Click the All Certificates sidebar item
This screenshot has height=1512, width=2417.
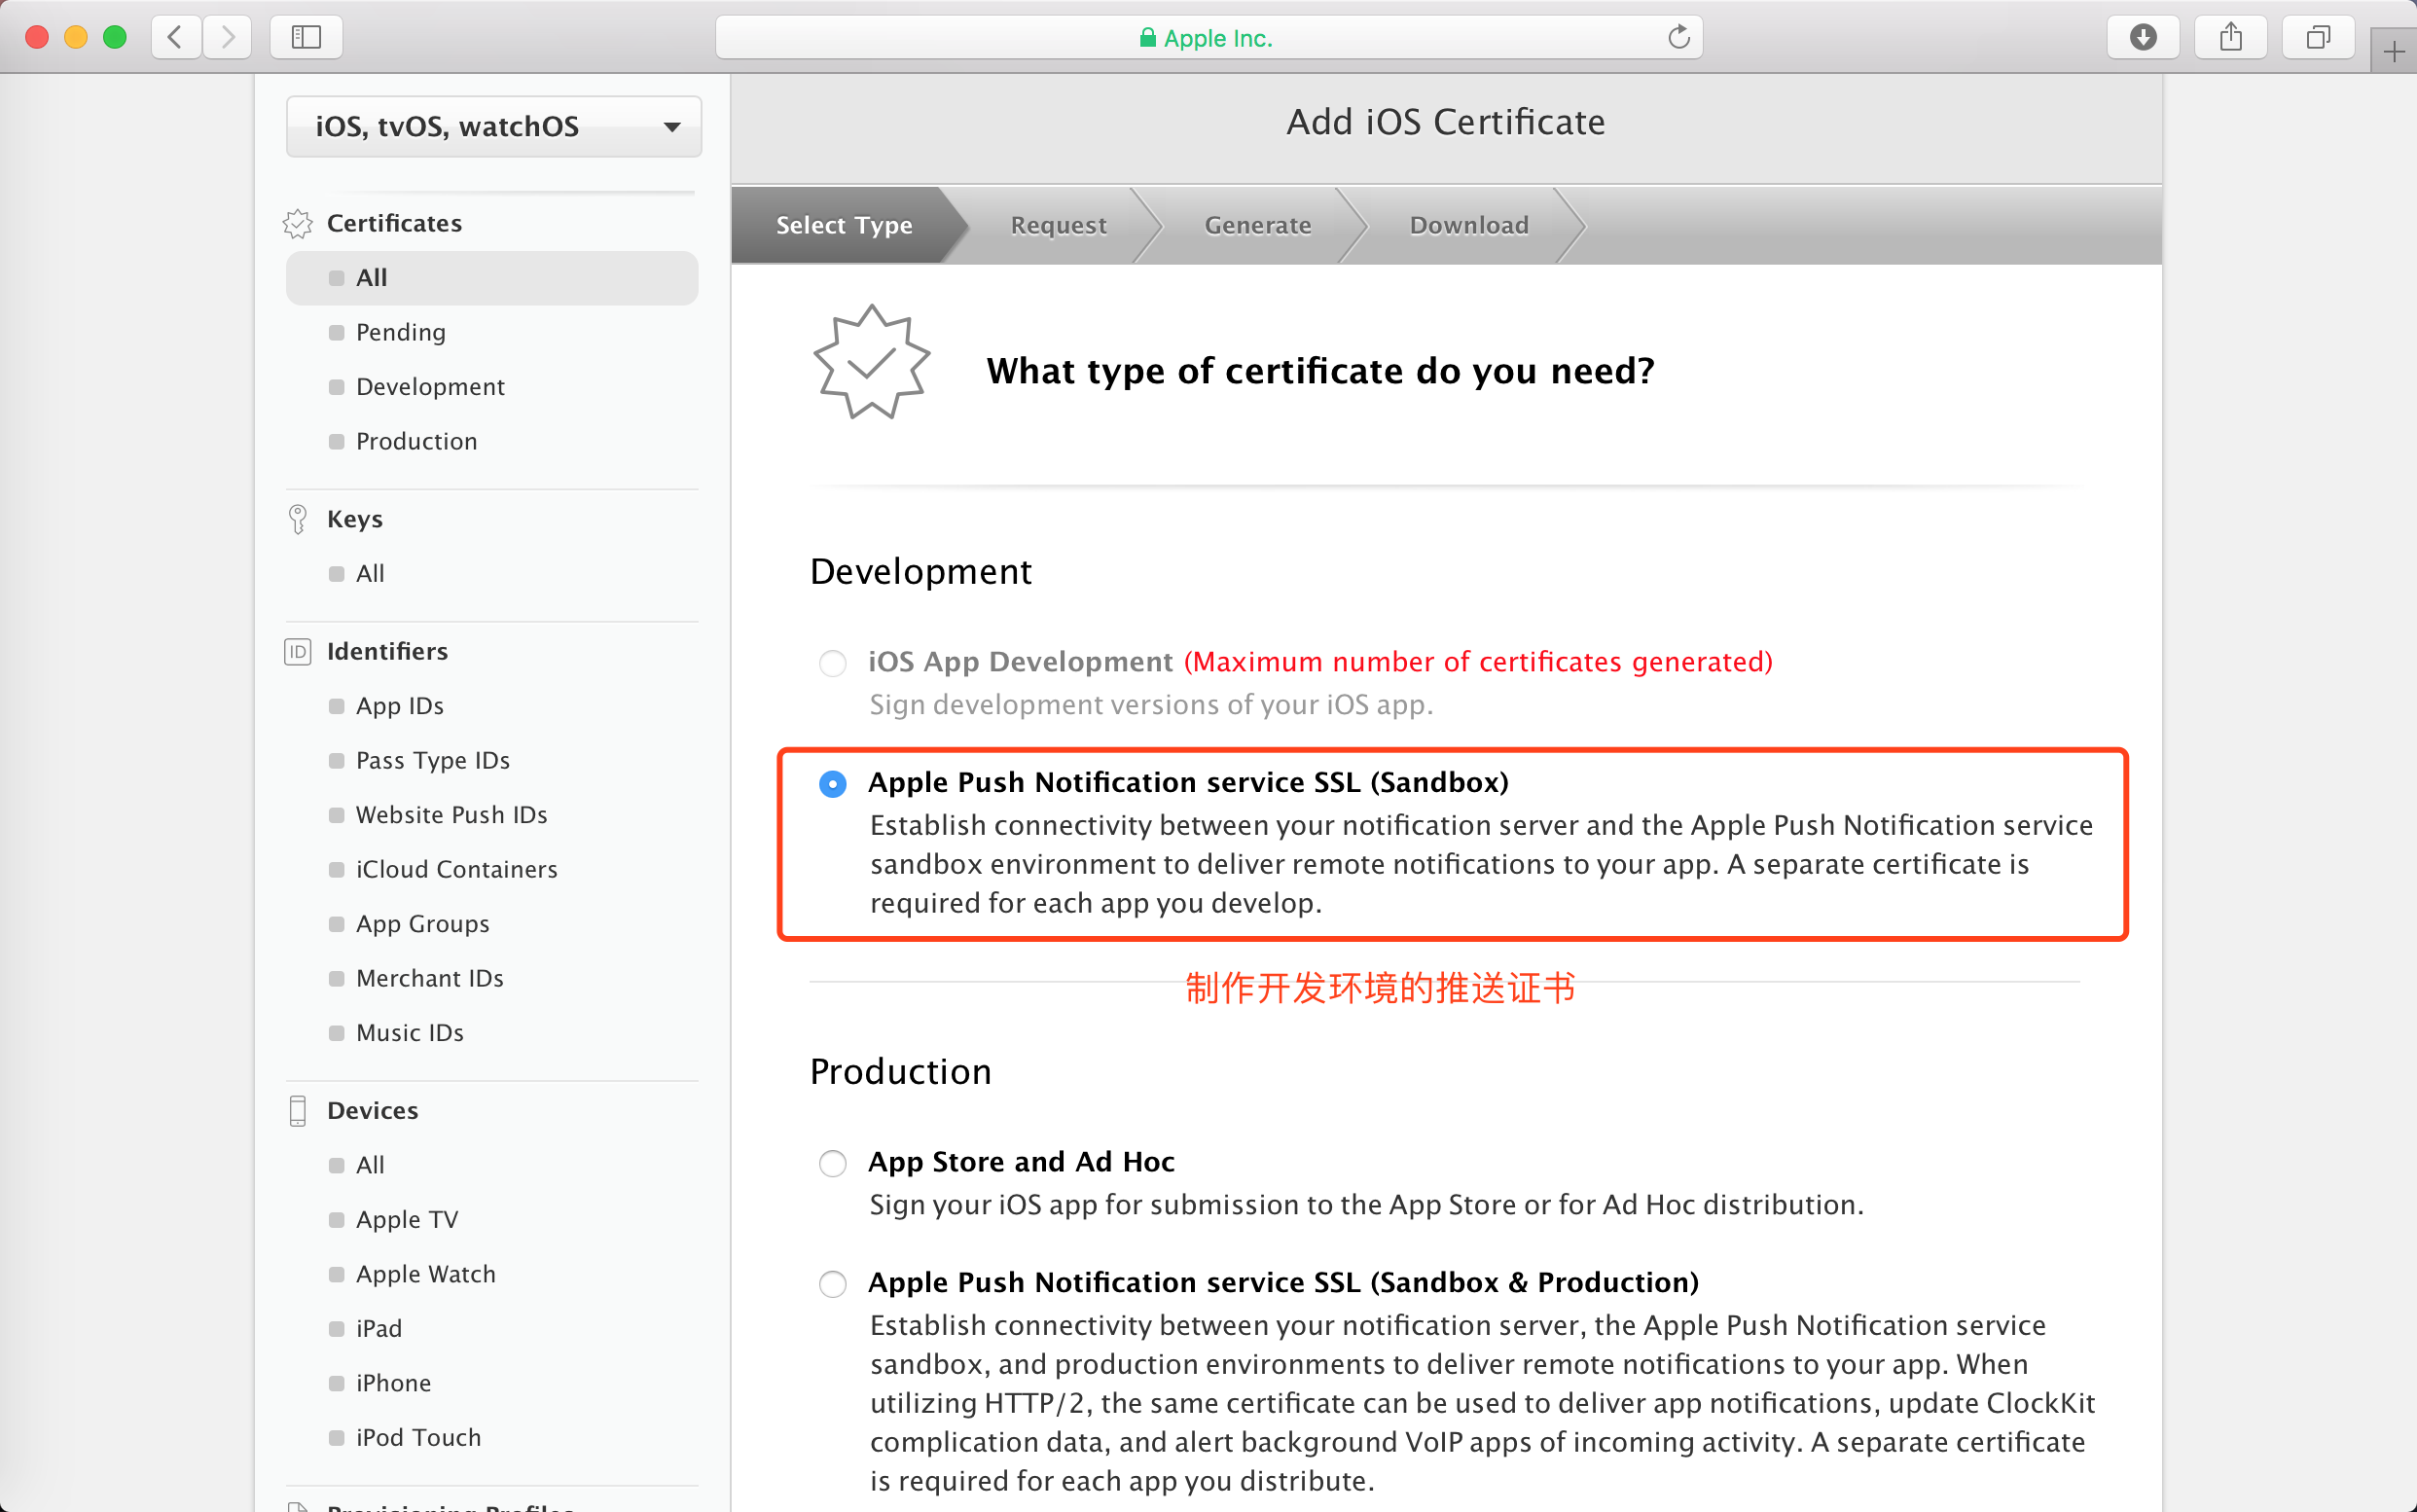click(371, 277)
